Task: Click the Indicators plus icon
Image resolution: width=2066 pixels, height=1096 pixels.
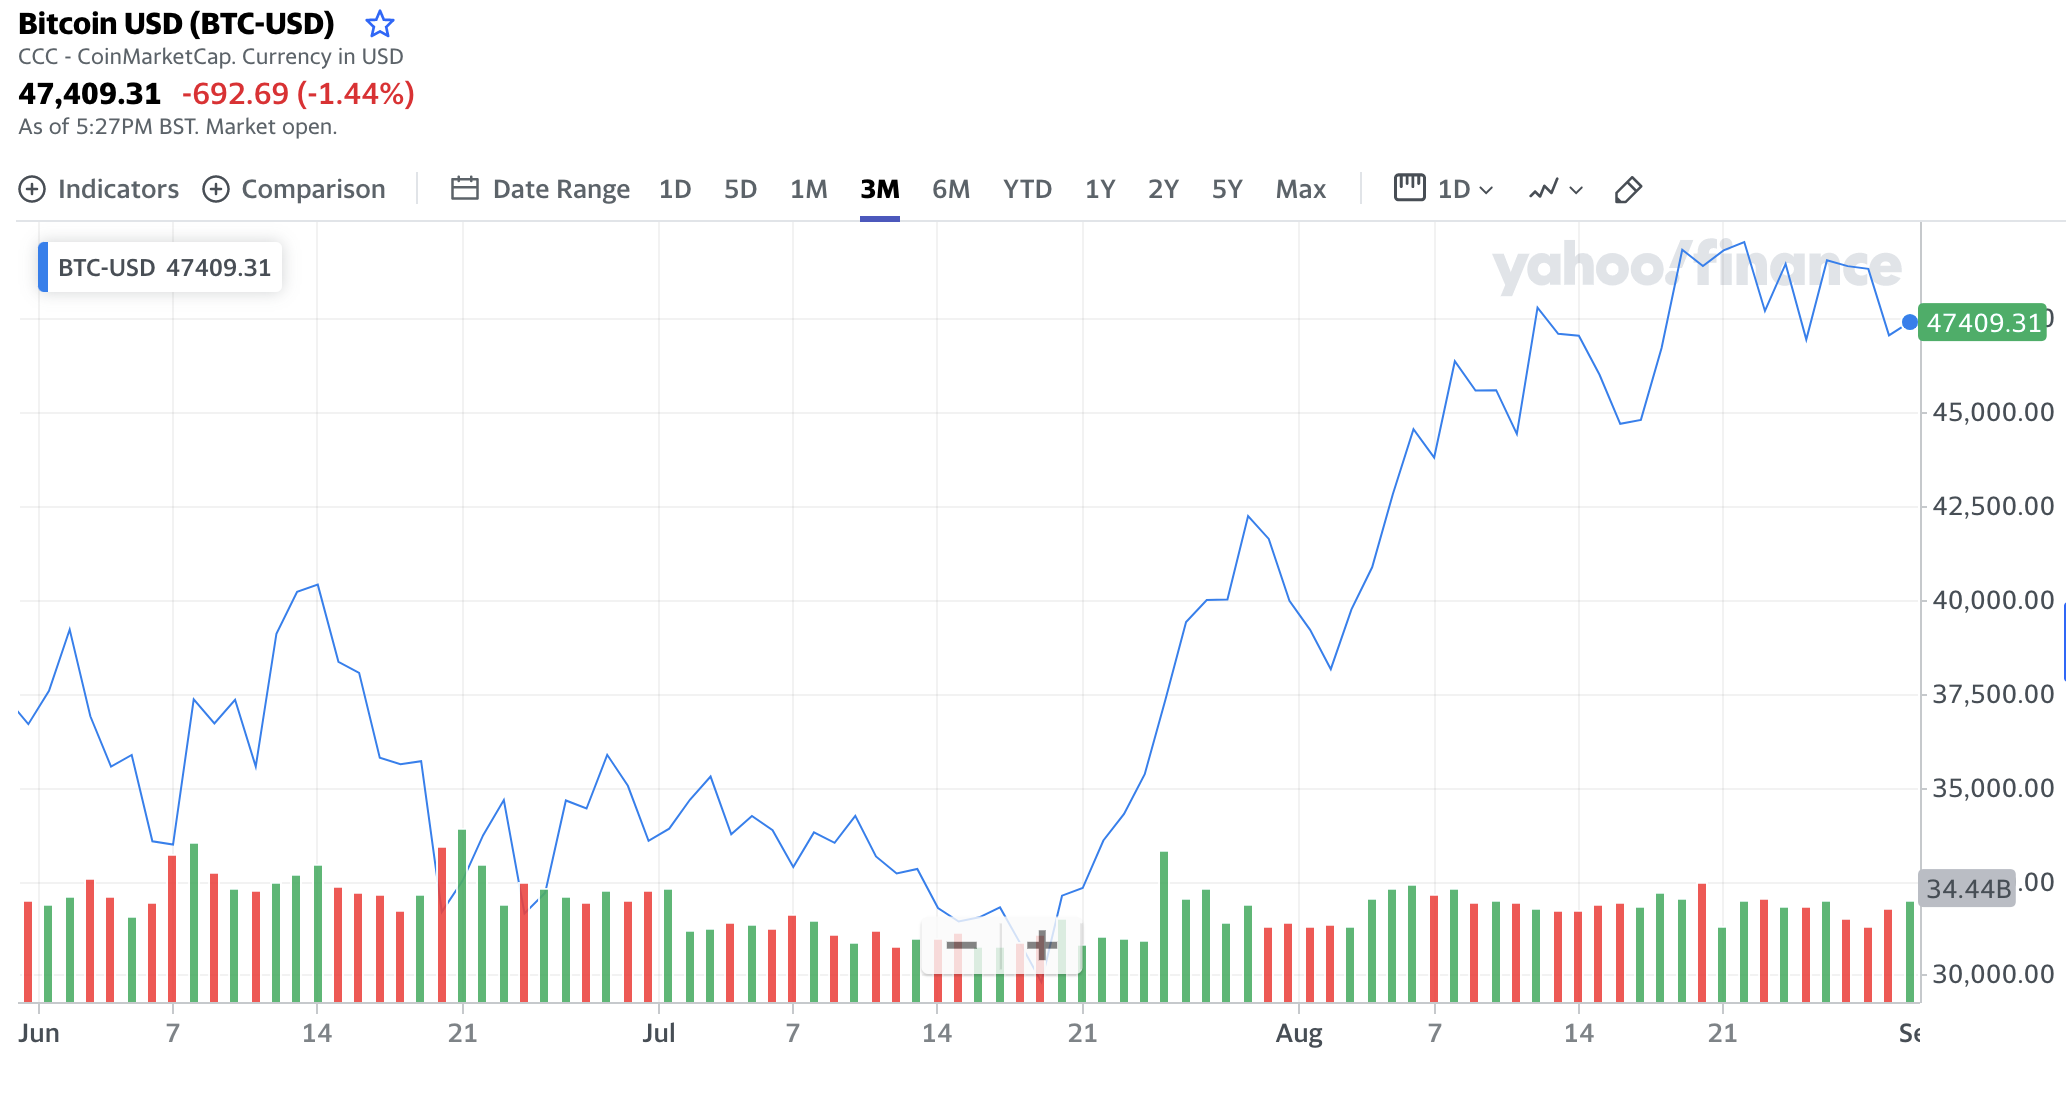Action: [x=32, y=189]
